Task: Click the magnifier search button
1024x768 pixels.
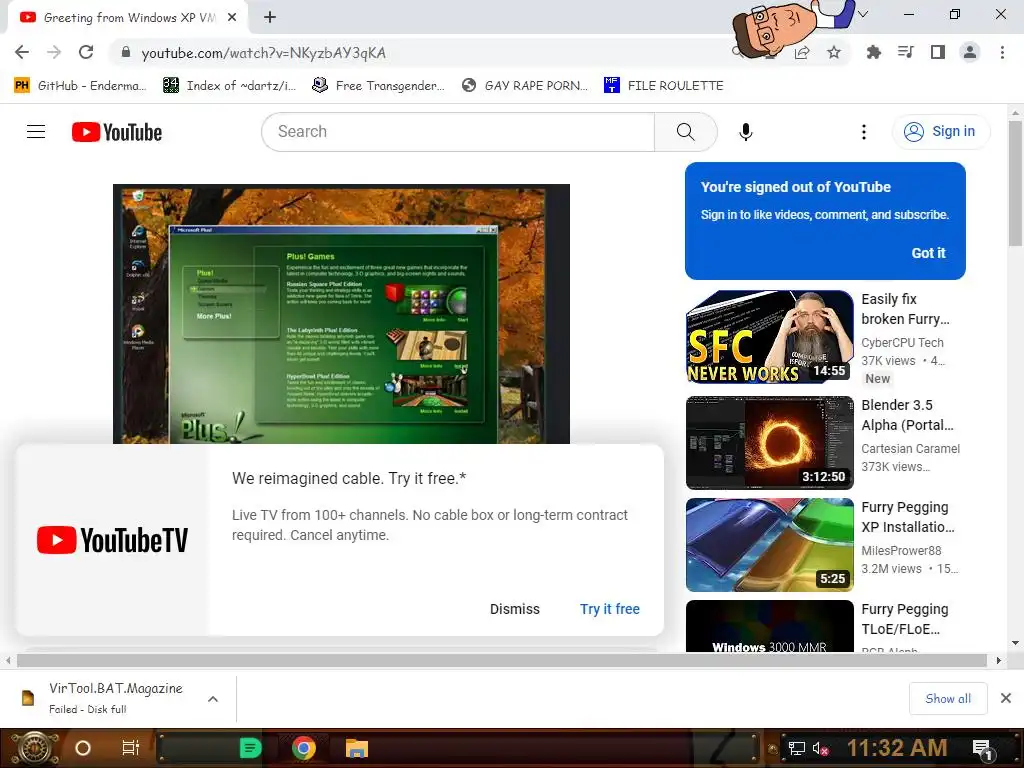Action: point(686,132)
